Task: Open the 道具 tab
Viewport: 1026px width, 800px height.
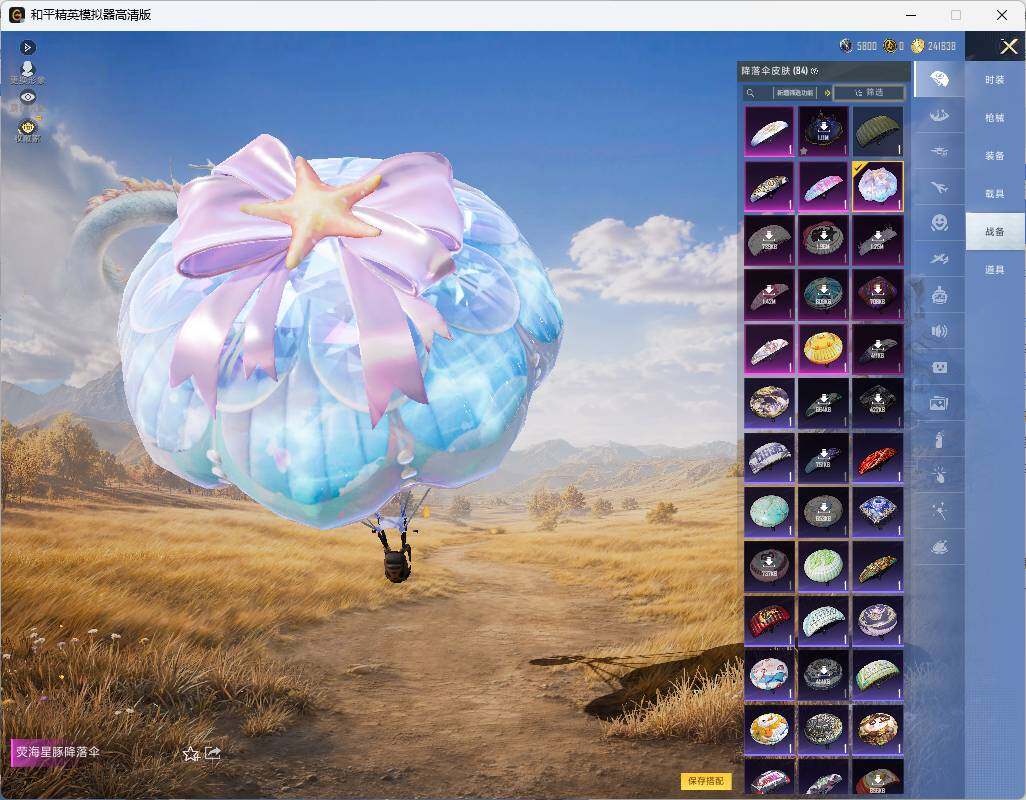Action: point(995,270)
